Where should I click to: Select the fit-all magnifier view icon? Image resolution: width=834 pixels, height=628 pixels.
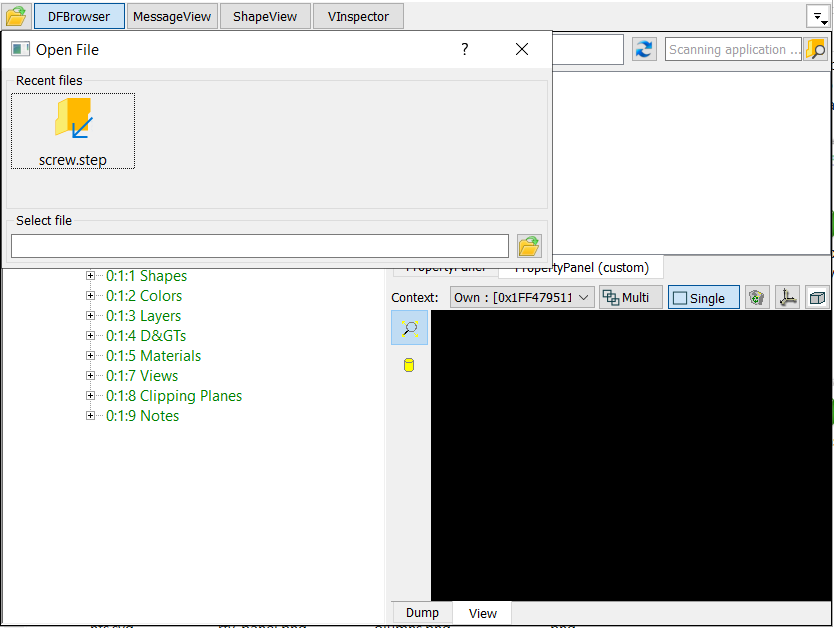pos(409,328)
